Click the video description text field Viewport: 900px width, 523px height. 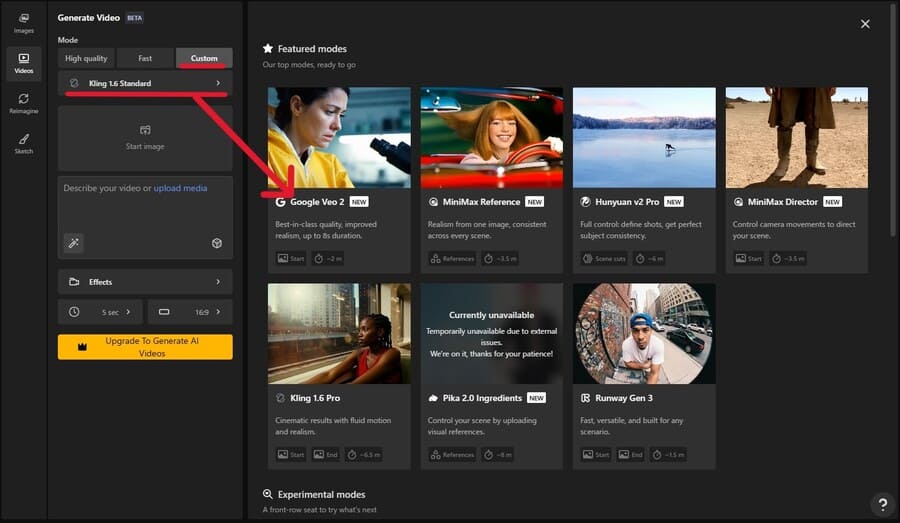tap(145, 217)
